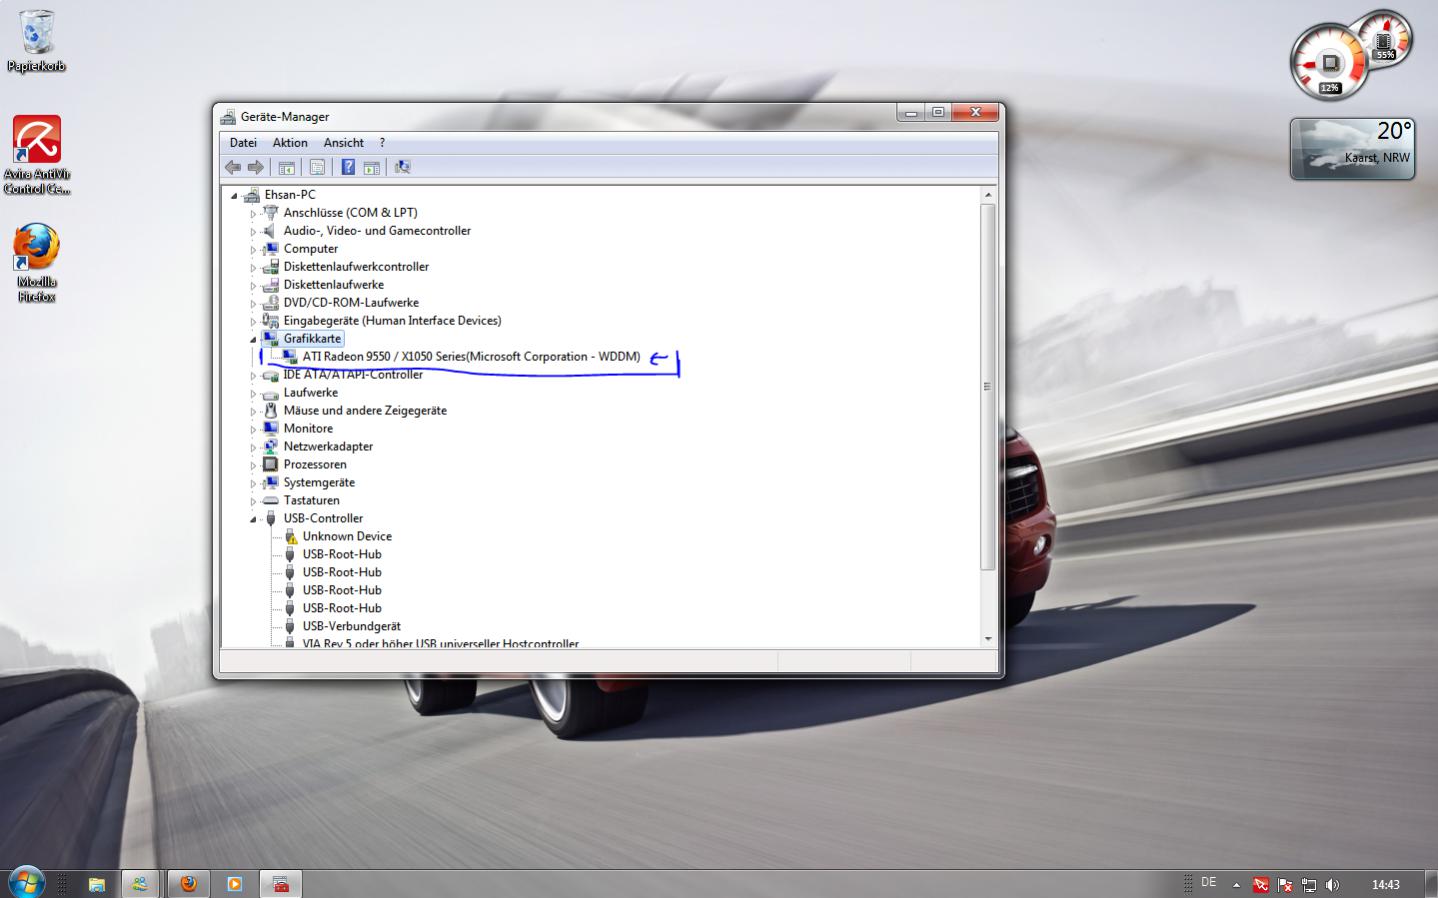Open the Datei menu

[x=243, y=143]
